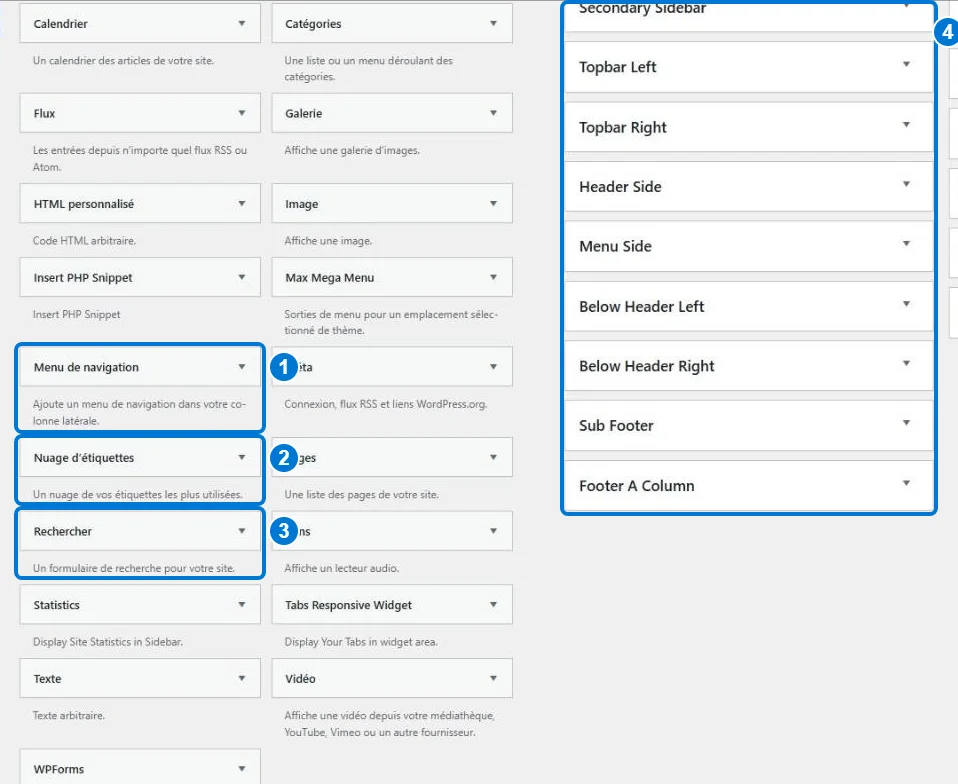Click 'Affiche une image.' description
Screen dimensions: 958x784
pos(328,241)
